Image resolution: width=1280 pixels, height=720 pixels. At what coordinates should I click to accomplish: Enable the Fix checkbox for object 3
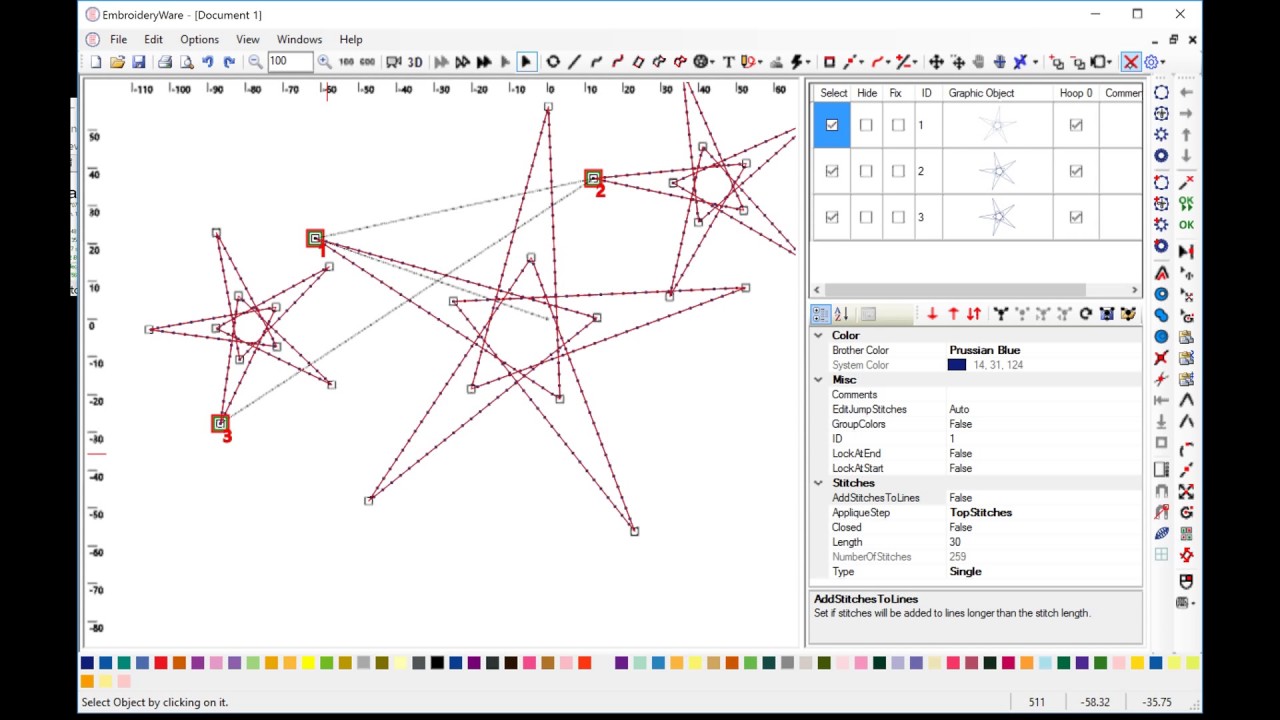(898, 217)
